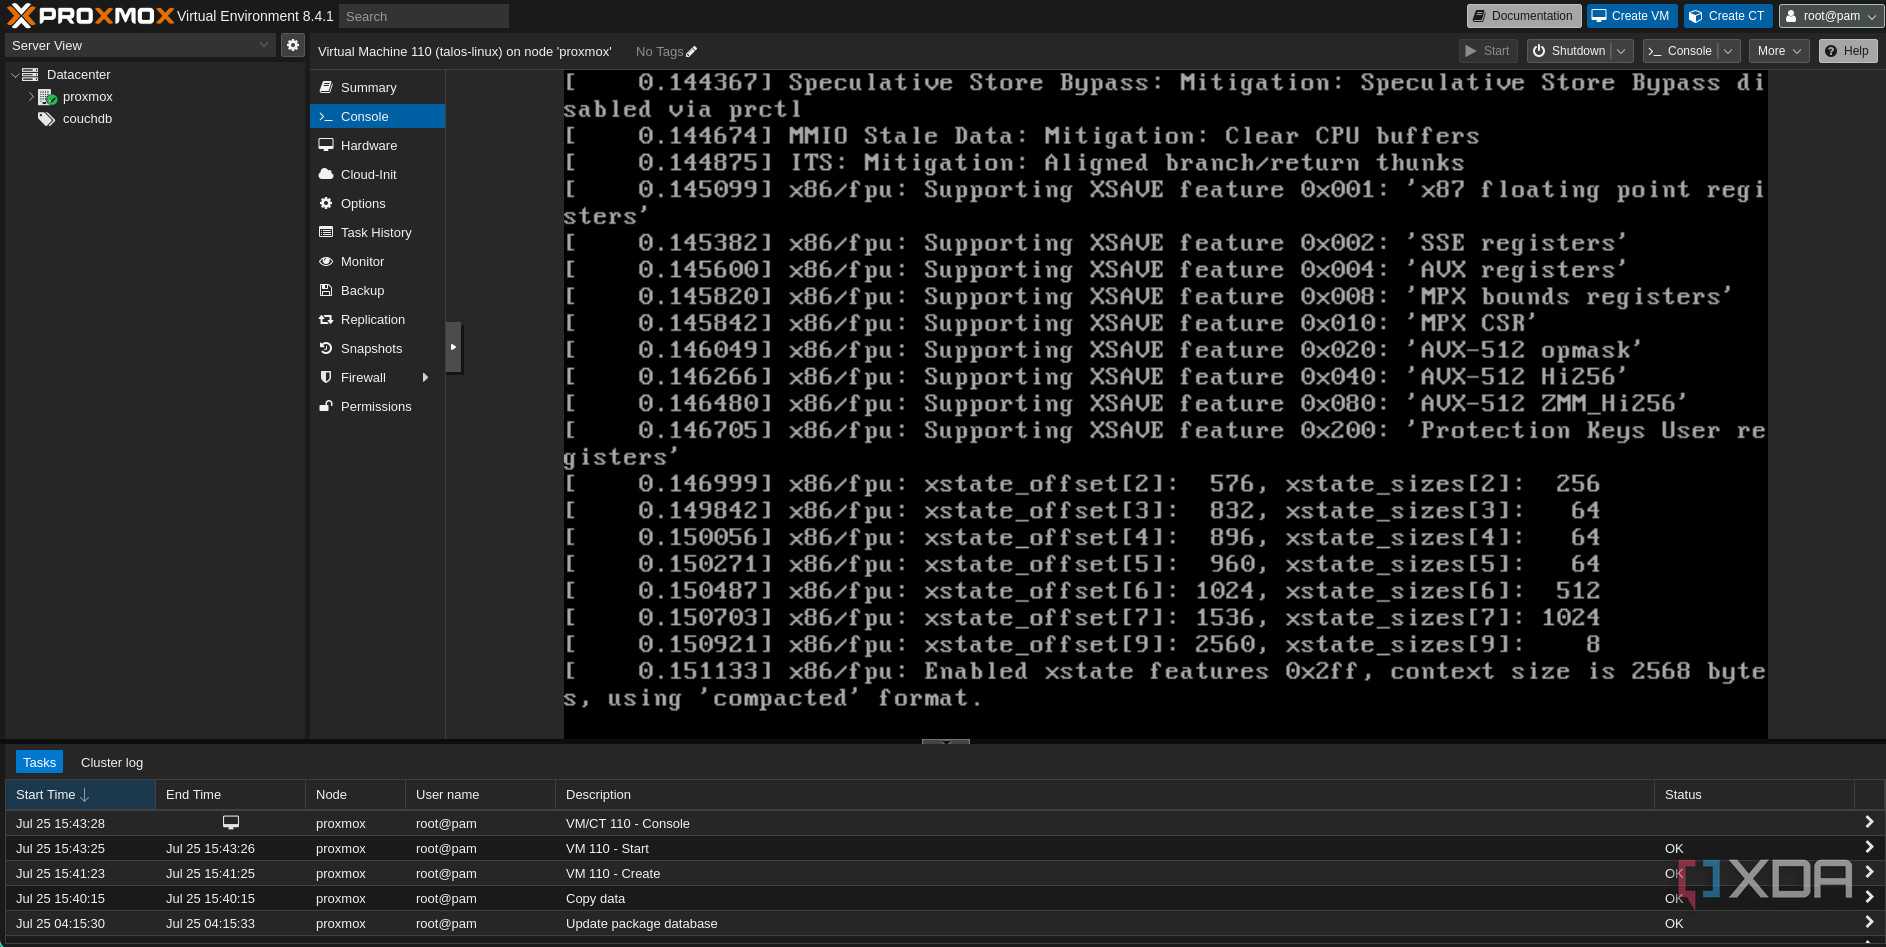Select the VM/CT 110 - Console task
Screen dimensions: 1886x947
(x=943, y=823)
